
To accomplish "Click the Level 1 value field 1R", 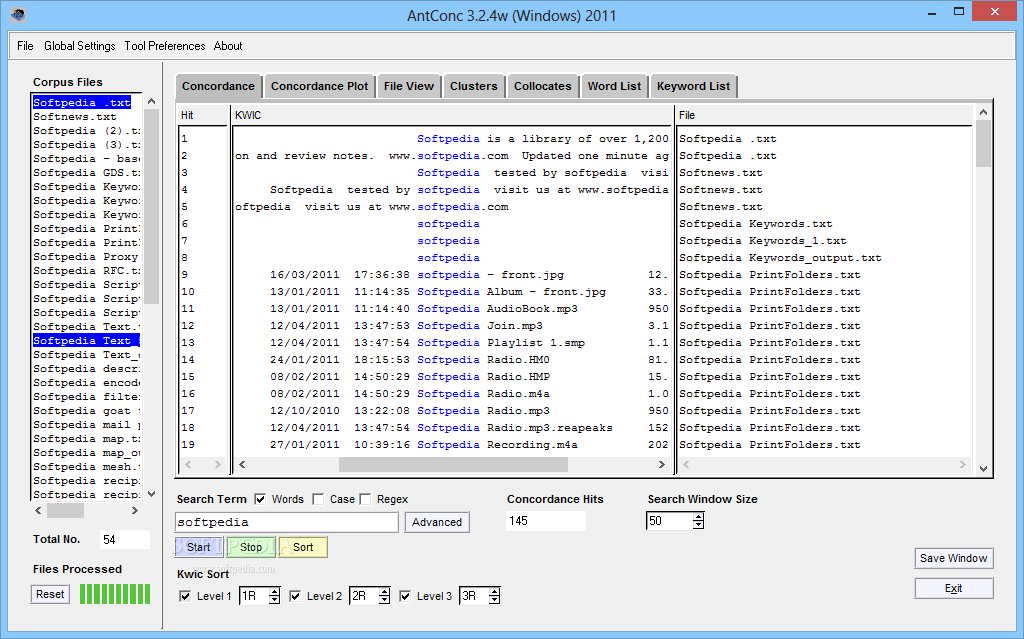I will 254,596.
